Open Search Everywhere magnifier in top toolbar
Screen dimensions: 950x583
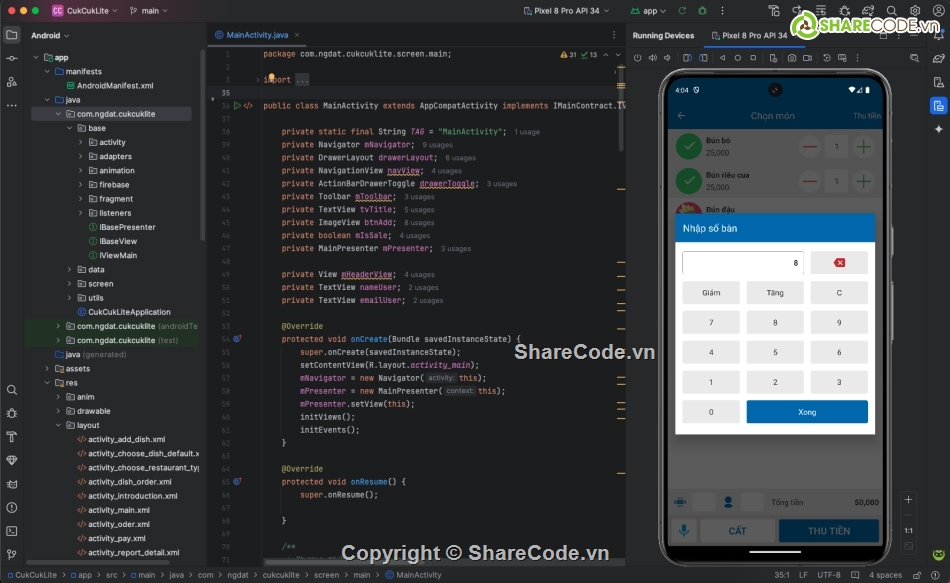coord(891,11)
